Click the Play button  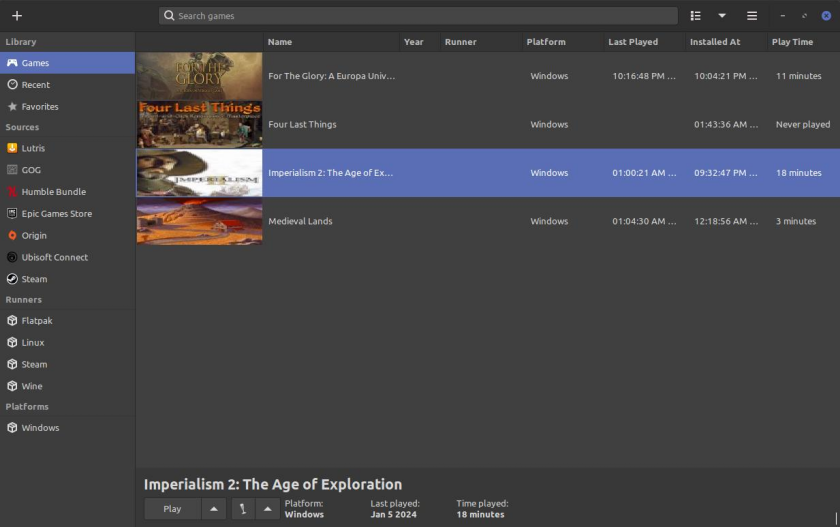coord(172,509)
